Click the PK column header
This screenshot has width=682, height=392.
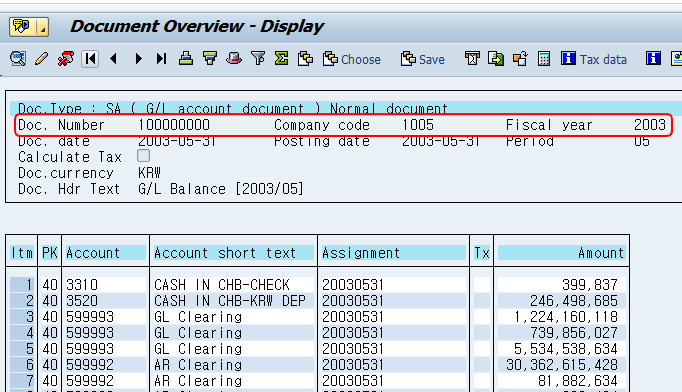[x=50, y=253]
